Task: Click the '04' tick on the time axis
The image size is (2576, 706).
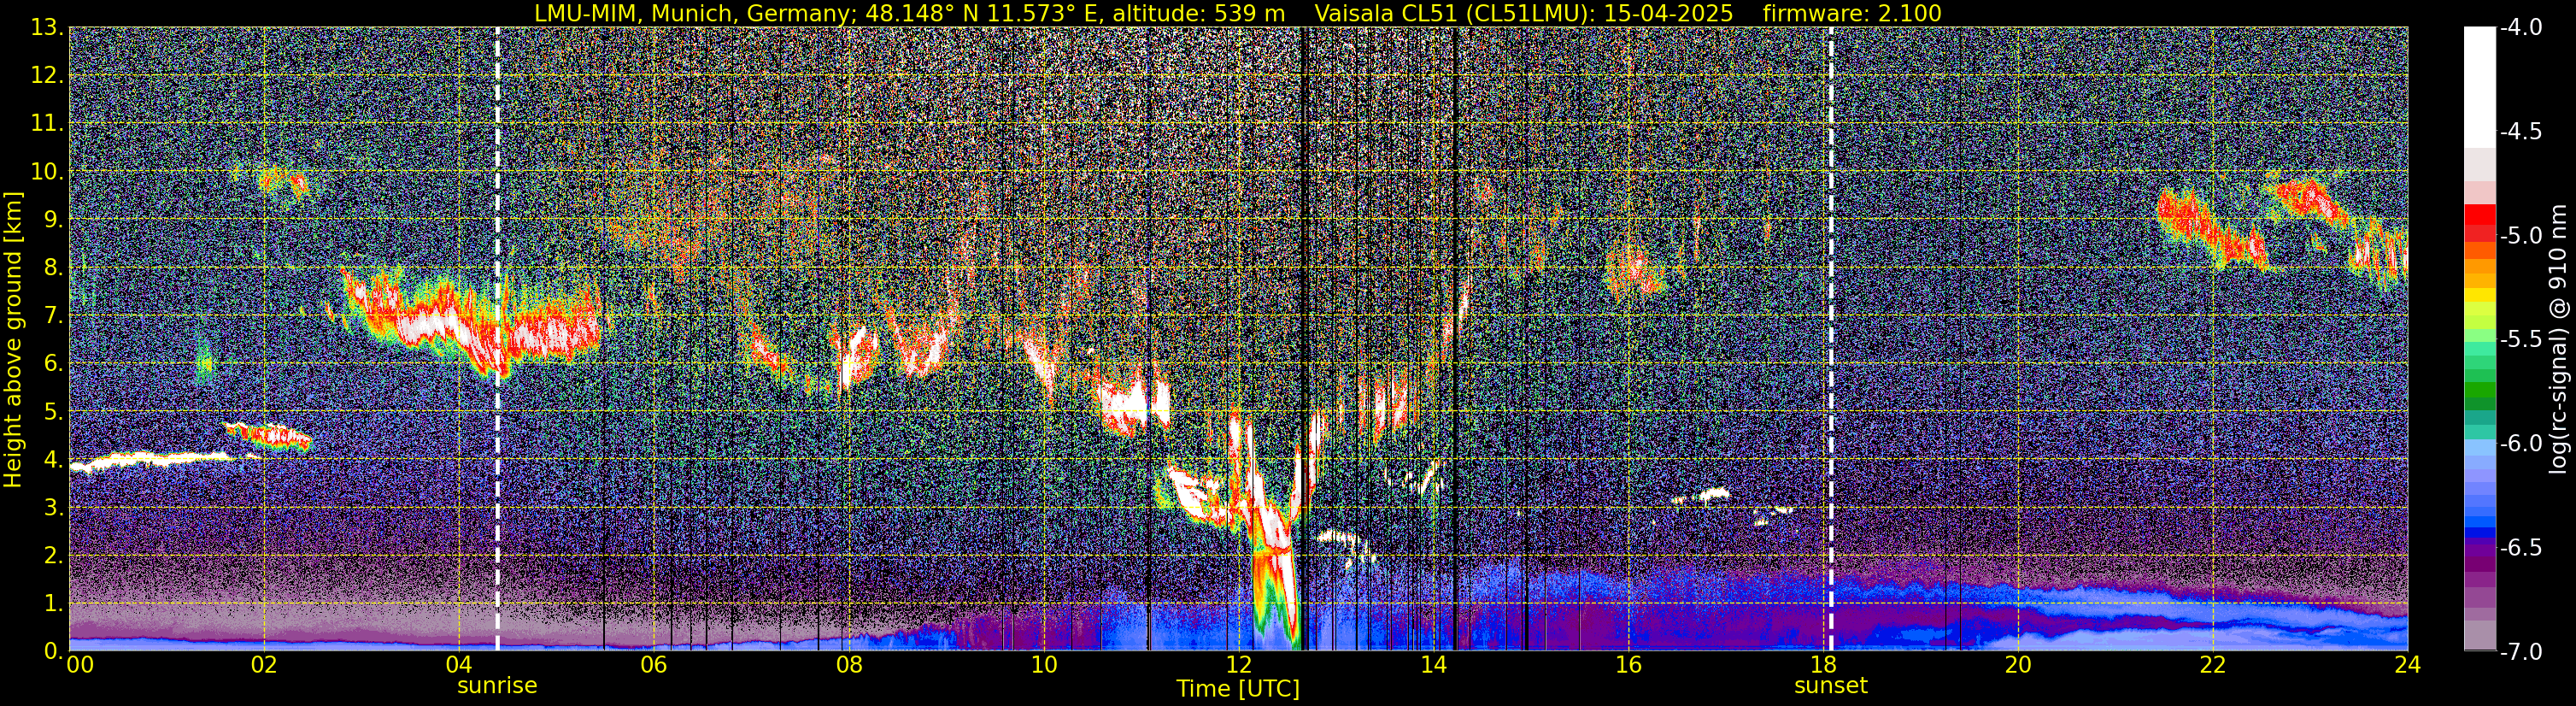Action: (458, 665)
